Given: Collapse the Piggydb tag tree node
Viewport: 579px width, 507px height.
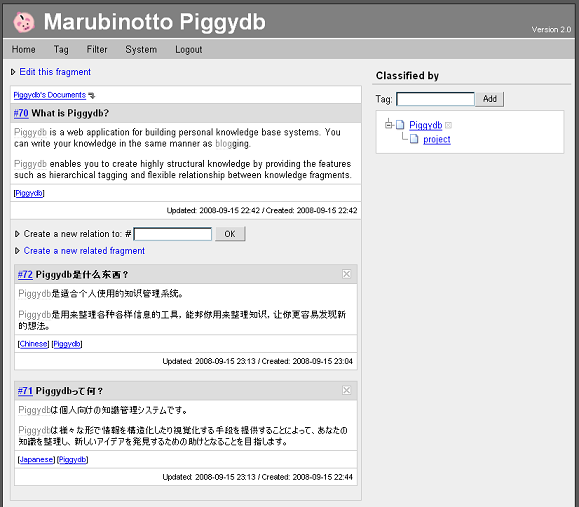Looking at the screenshot, I should coord(388,125).
